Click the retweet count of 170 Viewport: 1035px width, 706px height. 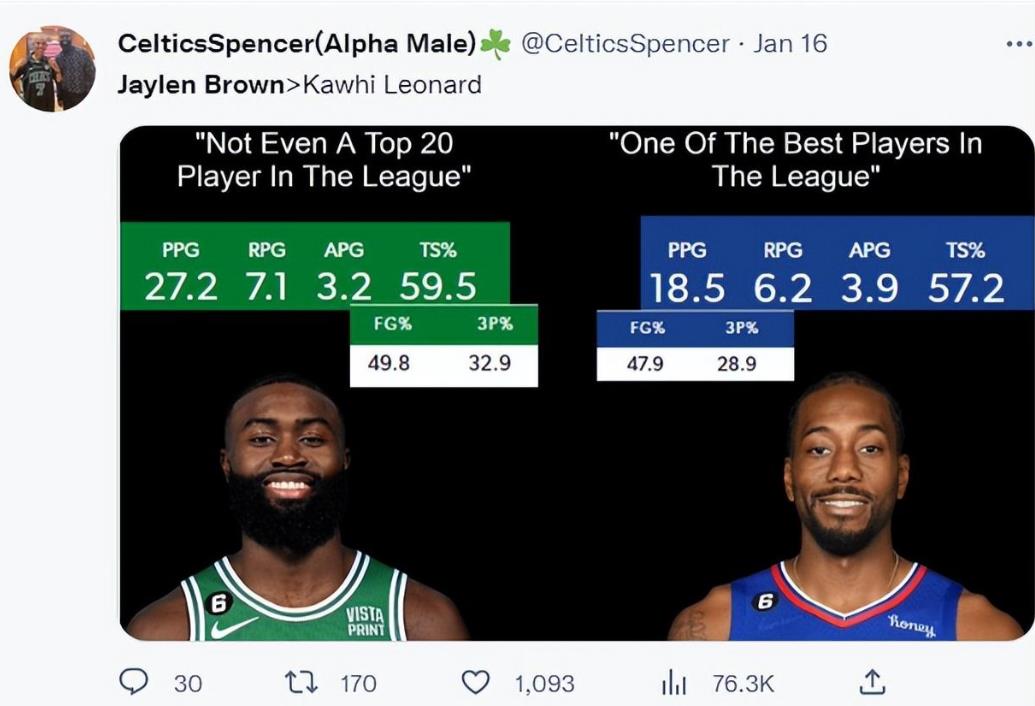[358, 684]
